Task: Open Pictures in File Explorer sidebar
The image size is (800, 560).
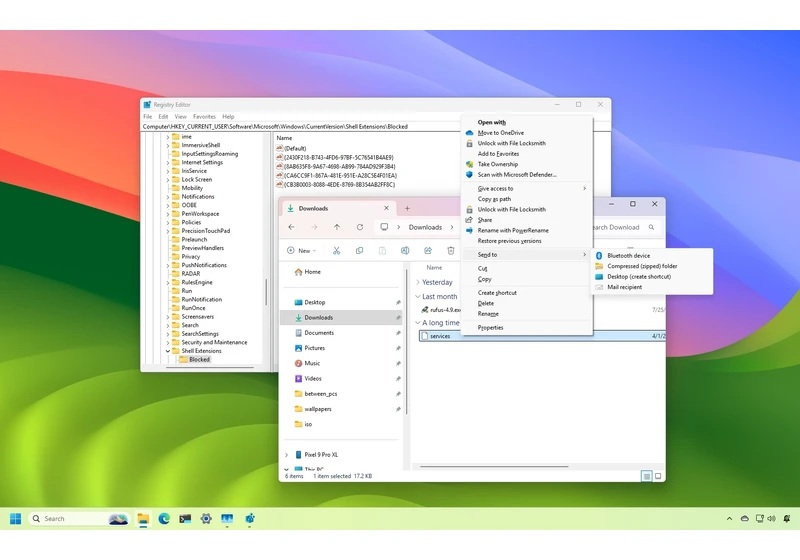Action: point(341,348)
